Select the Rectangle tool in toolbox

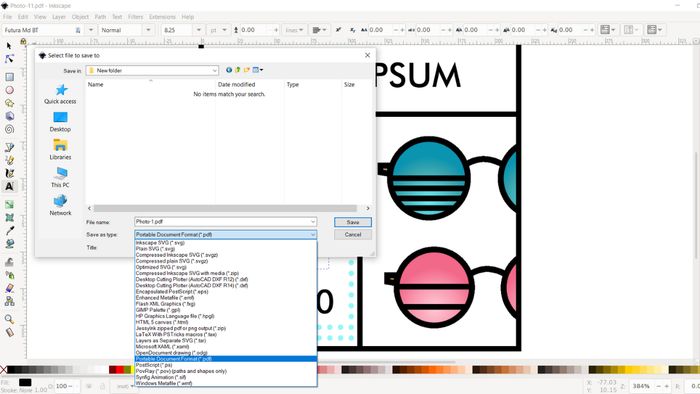9,77
